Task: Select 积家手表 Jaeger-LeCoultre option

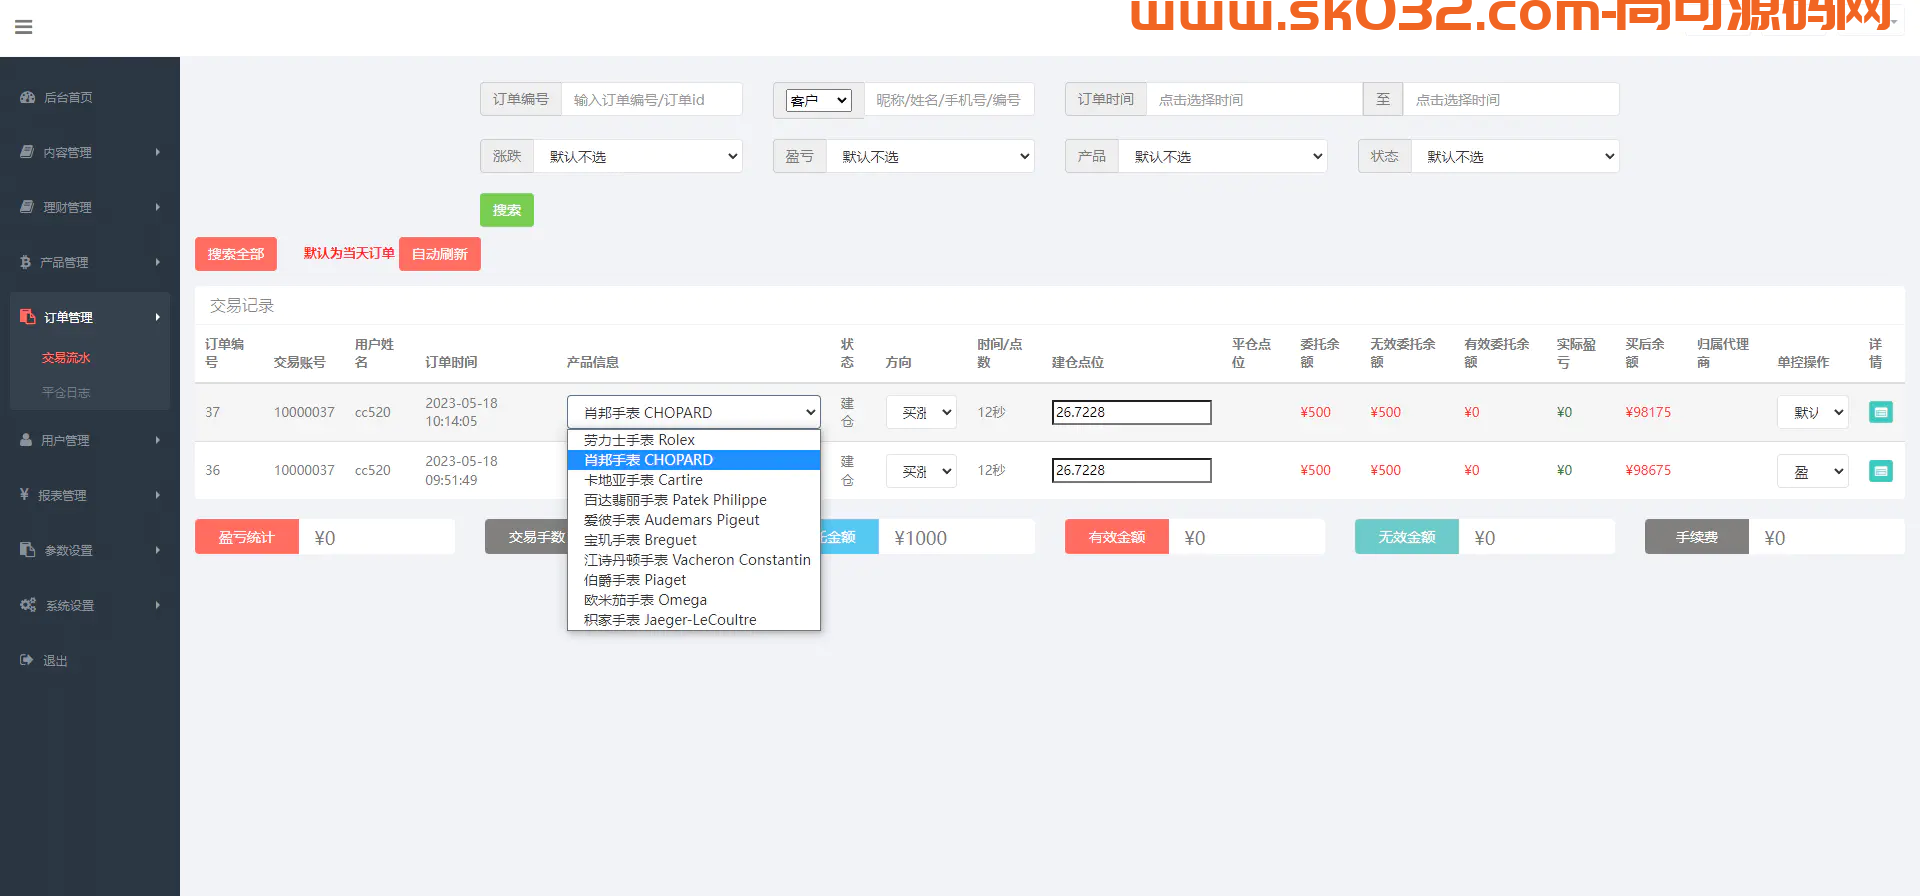Action: click(694, 620)
